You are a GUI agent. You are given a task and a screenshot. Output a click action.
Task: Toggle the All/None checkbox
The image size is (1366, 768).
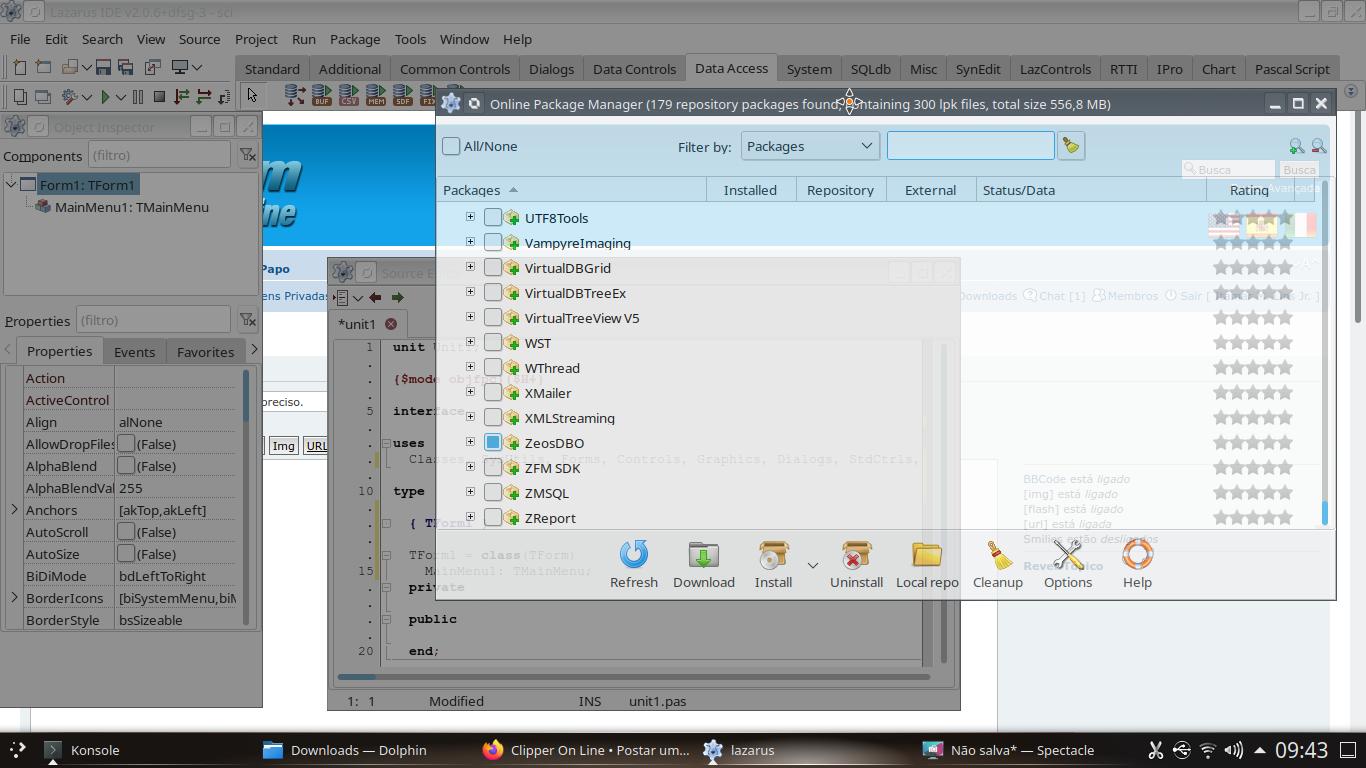pos(452,146)
